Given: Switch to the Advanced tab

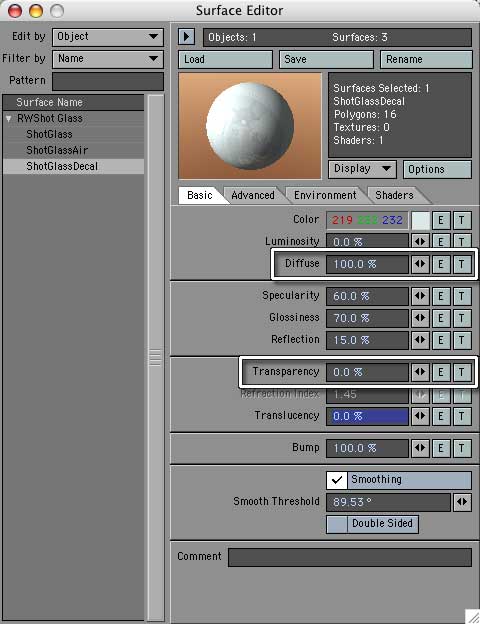Looking at the screenshot, I should coord(253,195).
